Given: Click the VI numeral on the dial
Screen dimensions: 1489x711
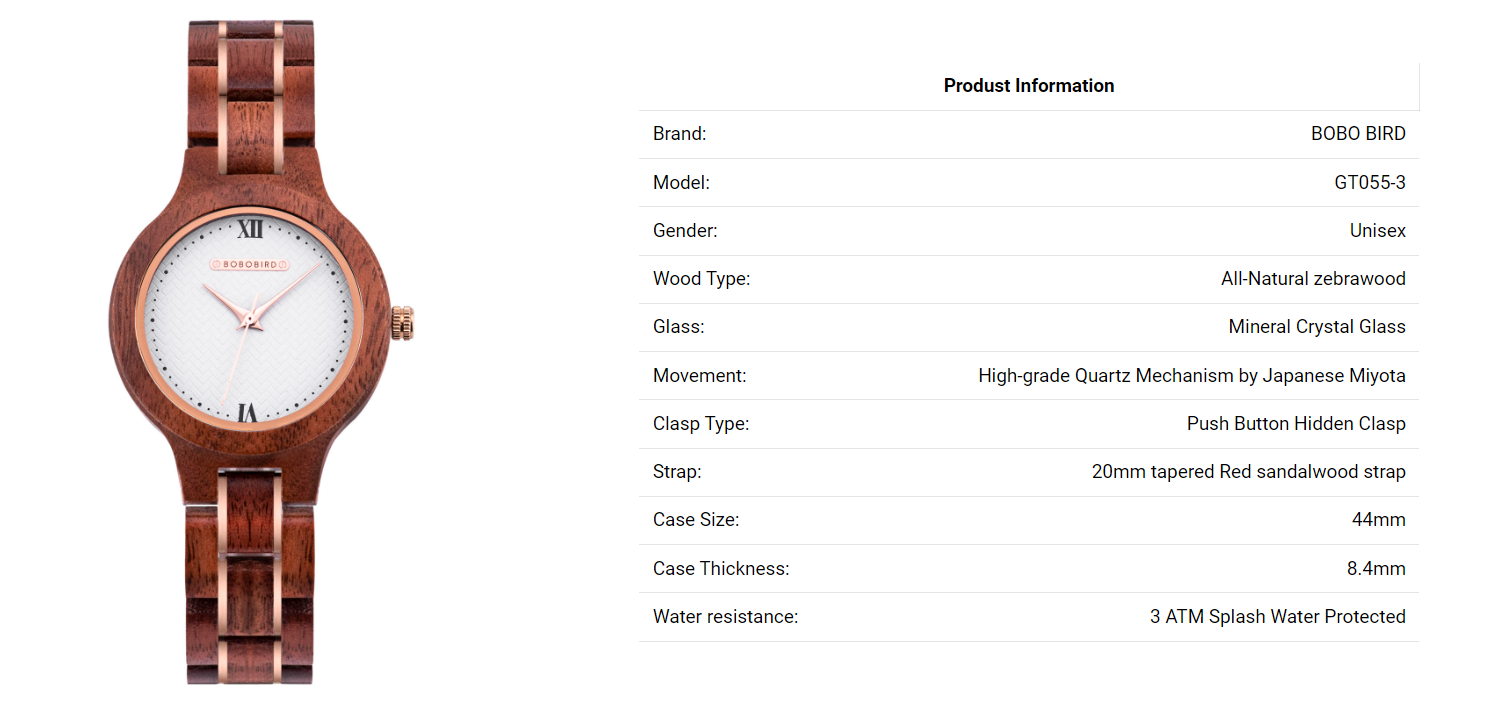Looking at the screenshot, I should [248, 412].
